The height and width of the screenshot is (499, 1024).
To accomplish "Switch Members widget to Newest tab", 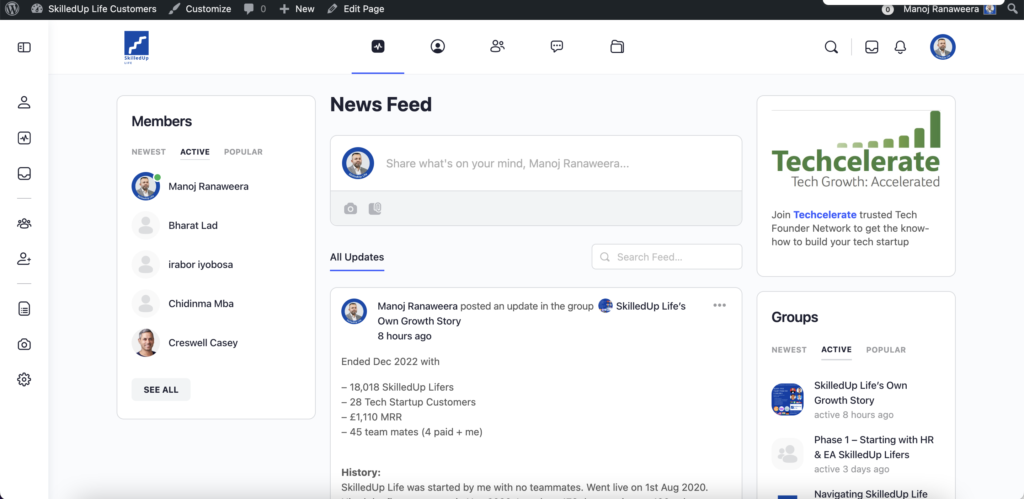I will point(149,152).
